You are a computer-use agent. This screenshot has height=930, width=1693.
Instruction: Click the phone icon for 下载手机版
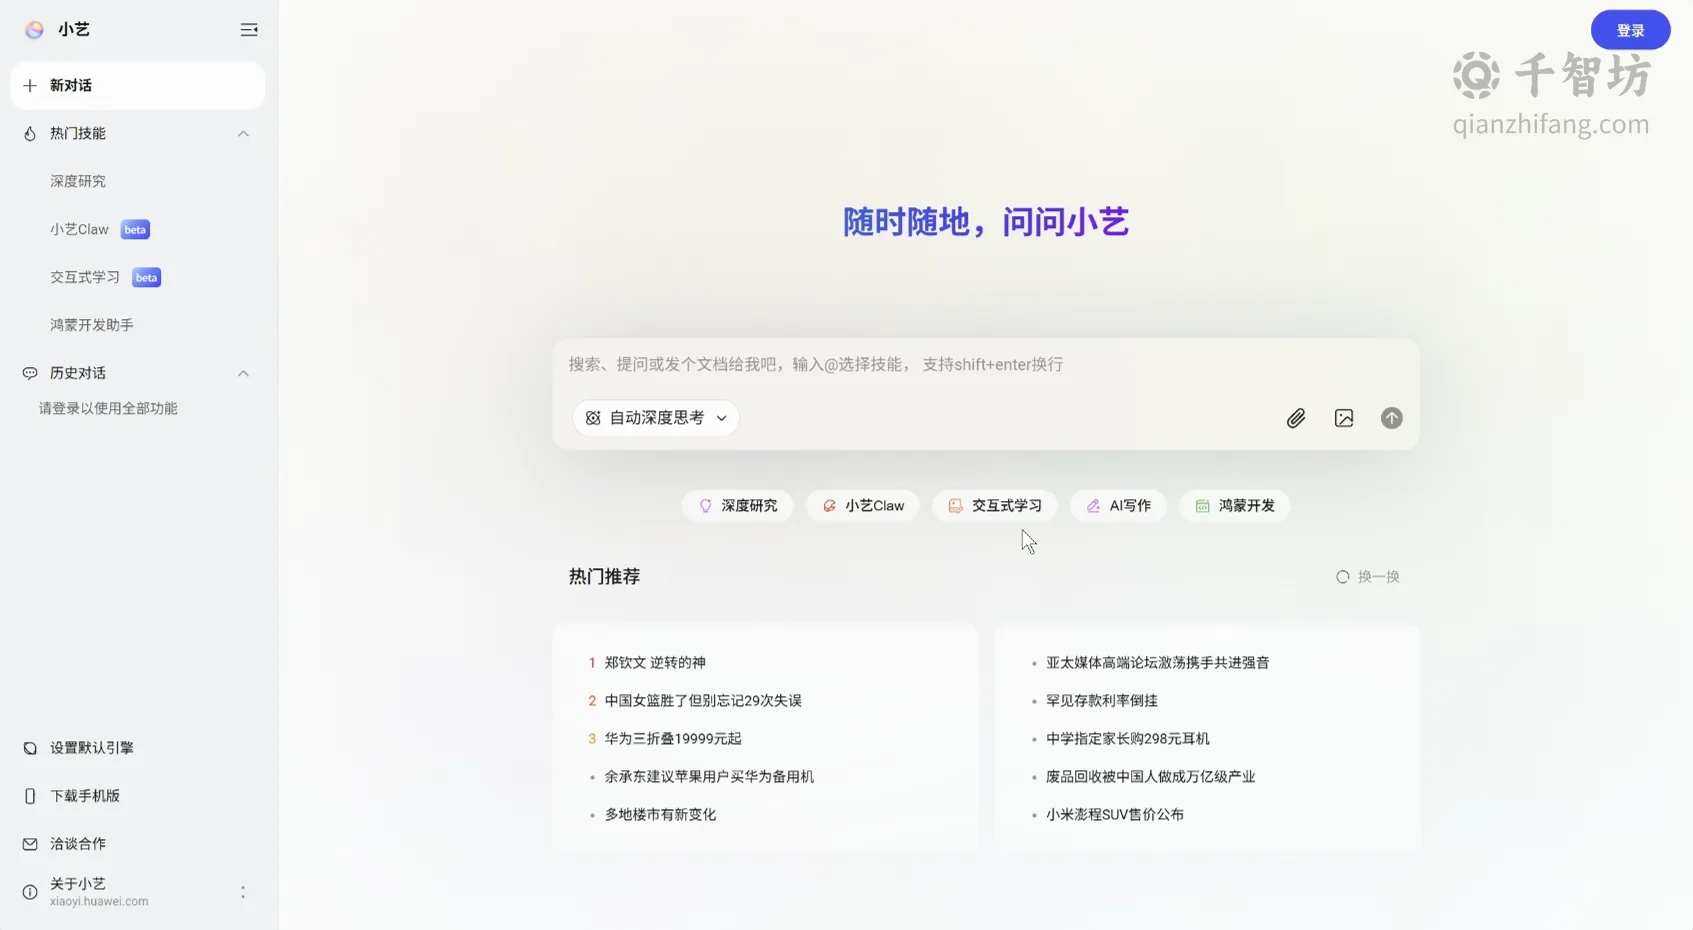click(30, 796)
